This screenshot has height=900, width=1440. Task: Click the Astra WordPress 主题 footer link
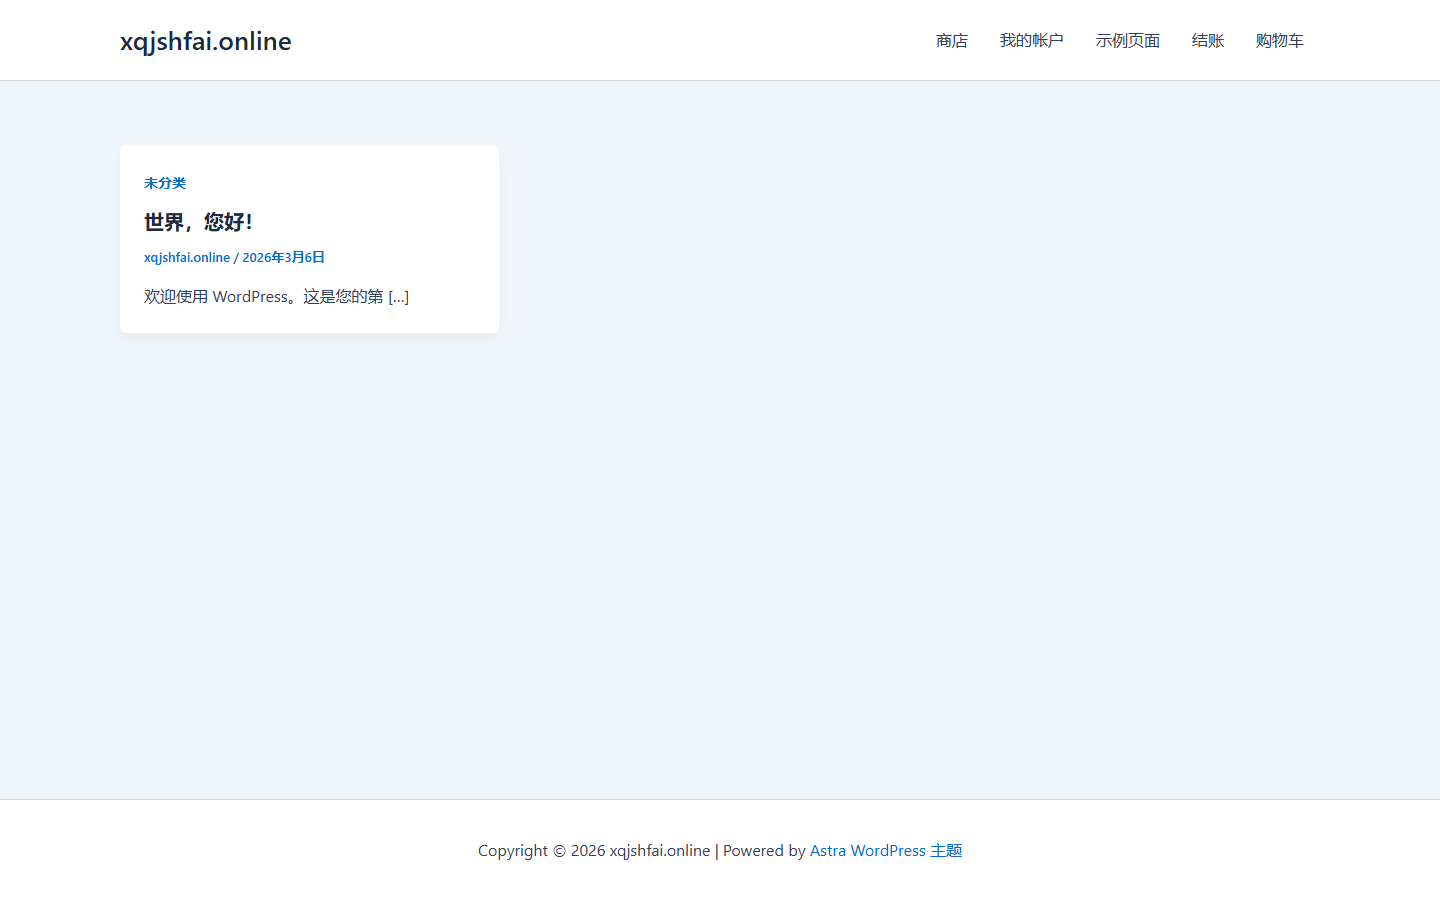(x=885, y=850)
